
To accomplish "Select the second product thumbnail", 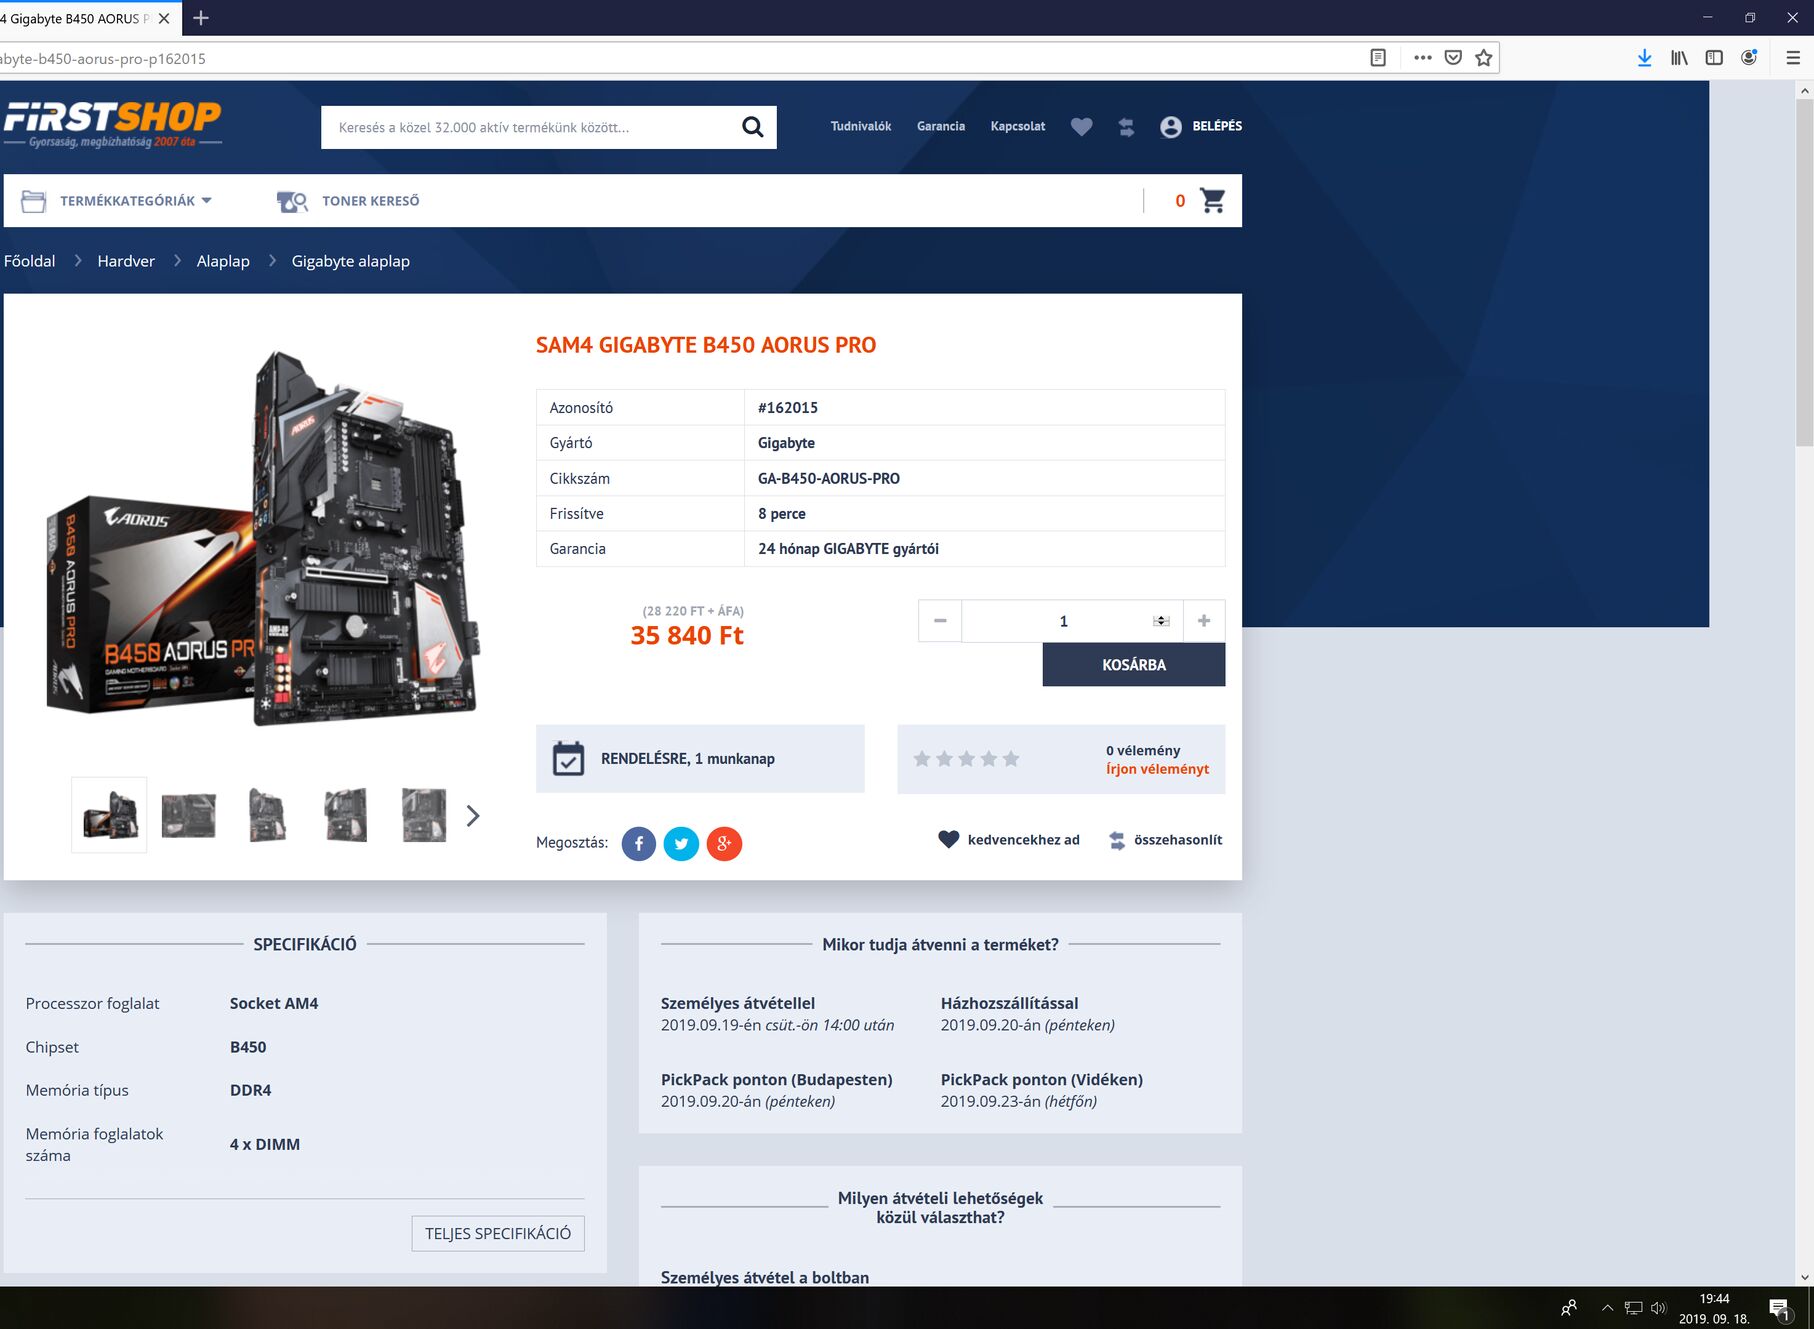I will point(188,815).
